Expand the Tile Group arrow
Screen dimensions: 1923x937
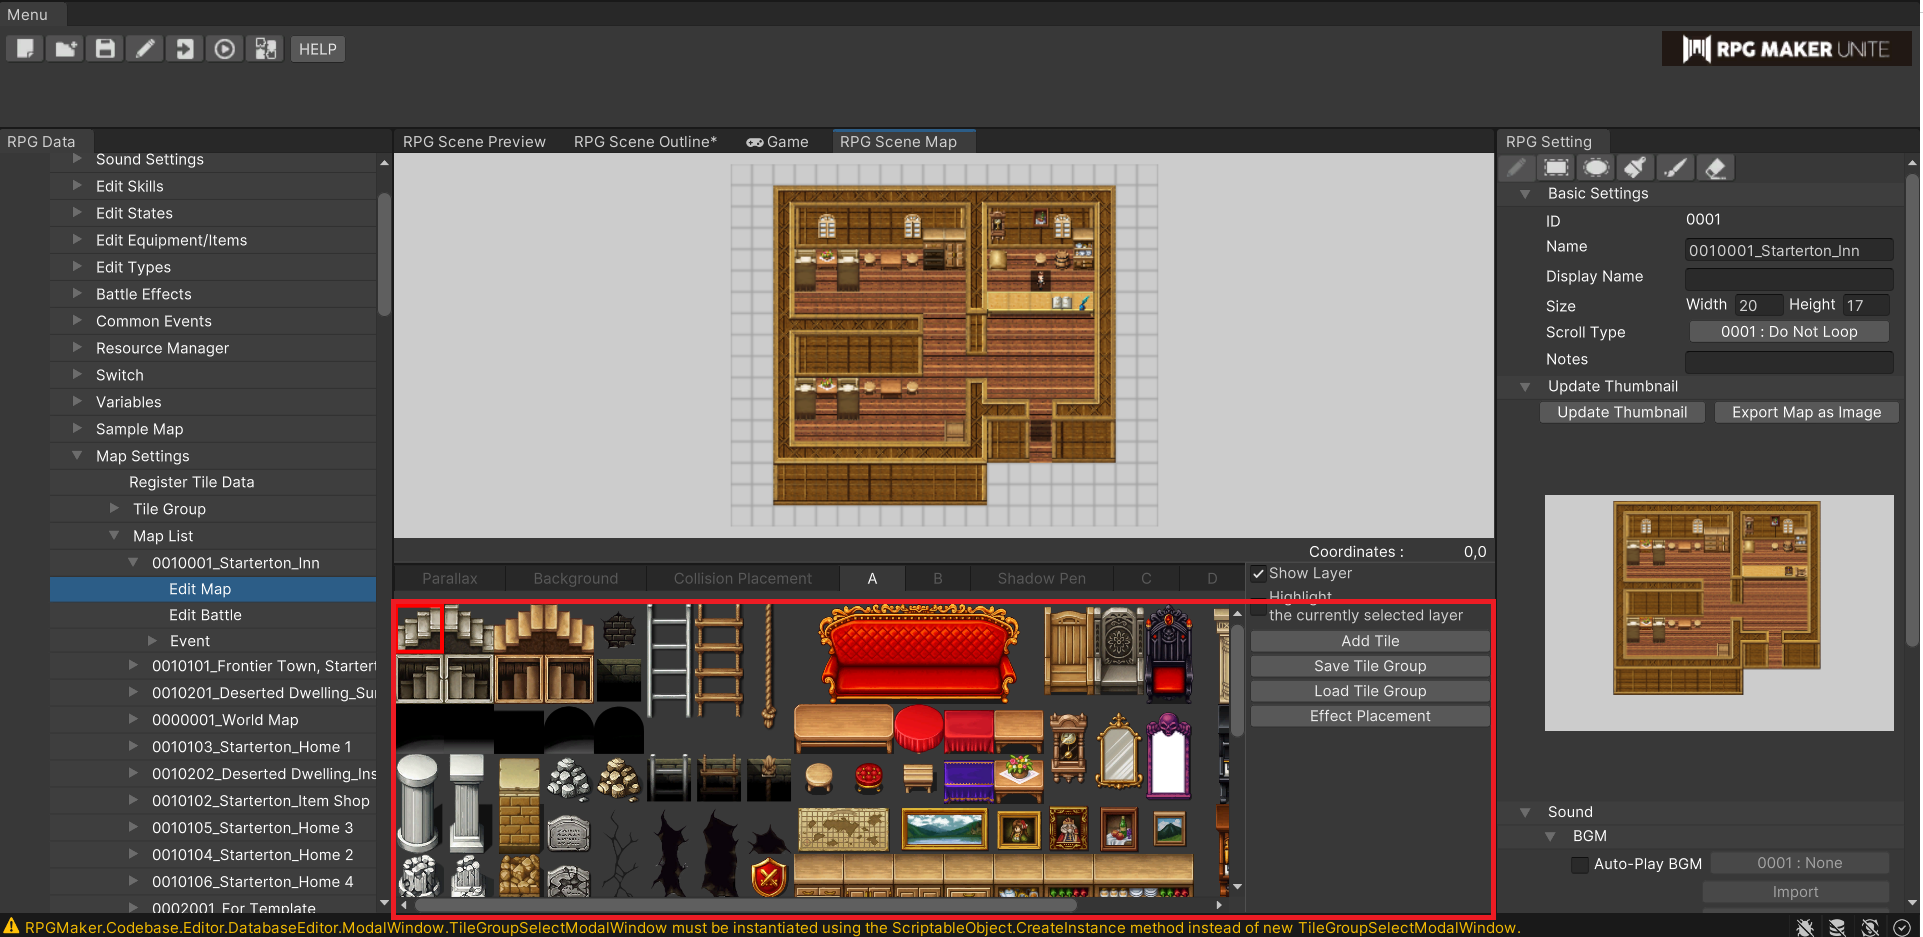point(114,509)
